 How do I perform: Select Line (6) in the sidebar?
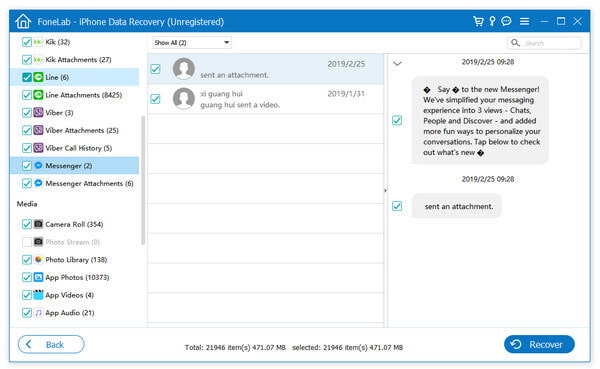tap(75, 77)
